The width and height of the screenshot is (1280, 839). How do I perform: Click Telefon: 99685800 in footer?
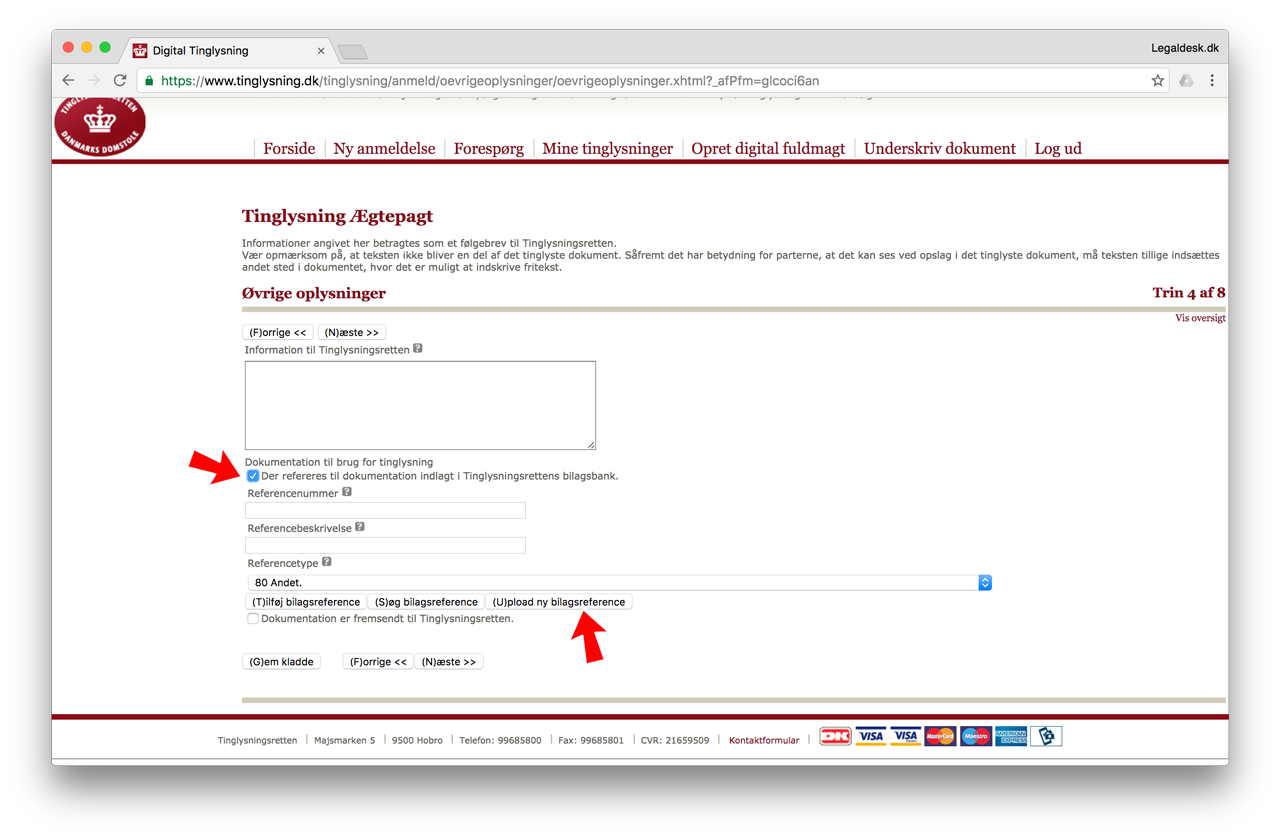coord(500,740)
